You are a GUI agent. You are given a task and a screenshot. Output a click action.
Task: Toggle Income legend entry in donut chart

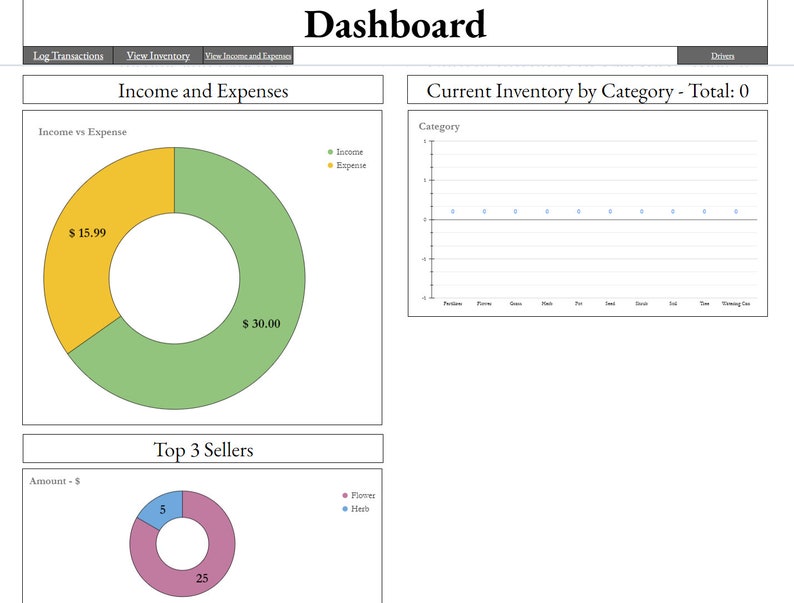click(x=345, y=152)
